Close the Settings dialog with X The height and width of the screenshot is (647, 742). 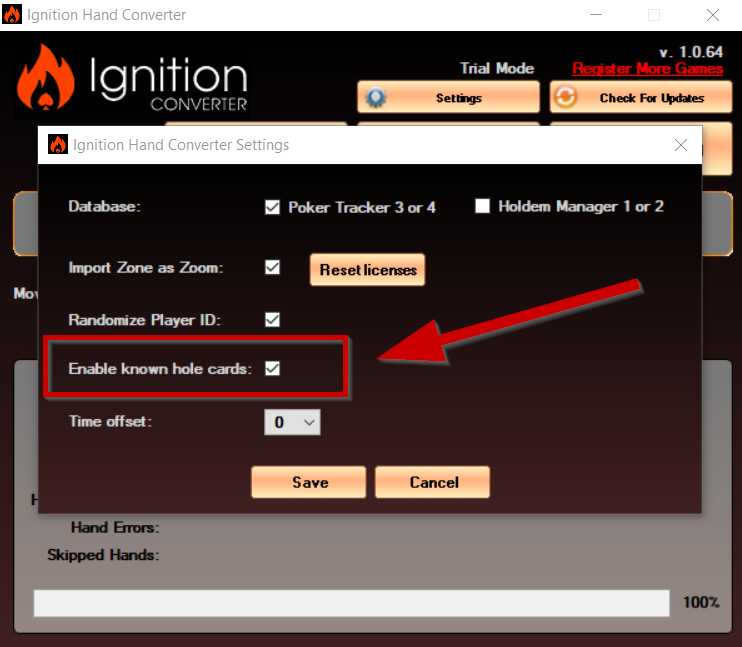[681, 145]
